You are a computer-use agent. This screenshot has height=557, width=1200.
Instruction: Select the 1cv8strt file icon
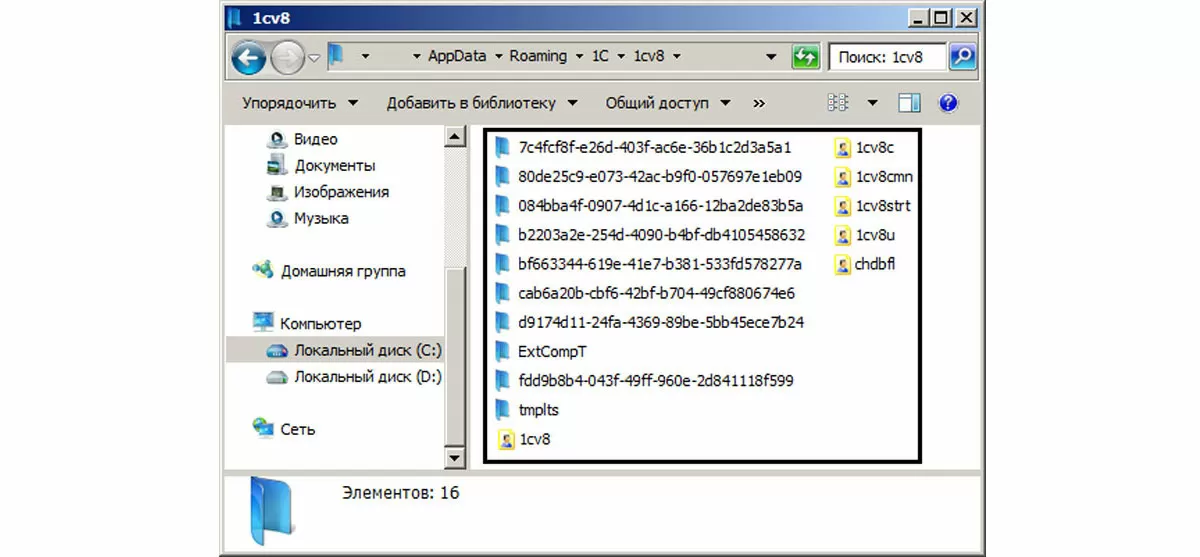pyautogui.click(x=842, y=206)
